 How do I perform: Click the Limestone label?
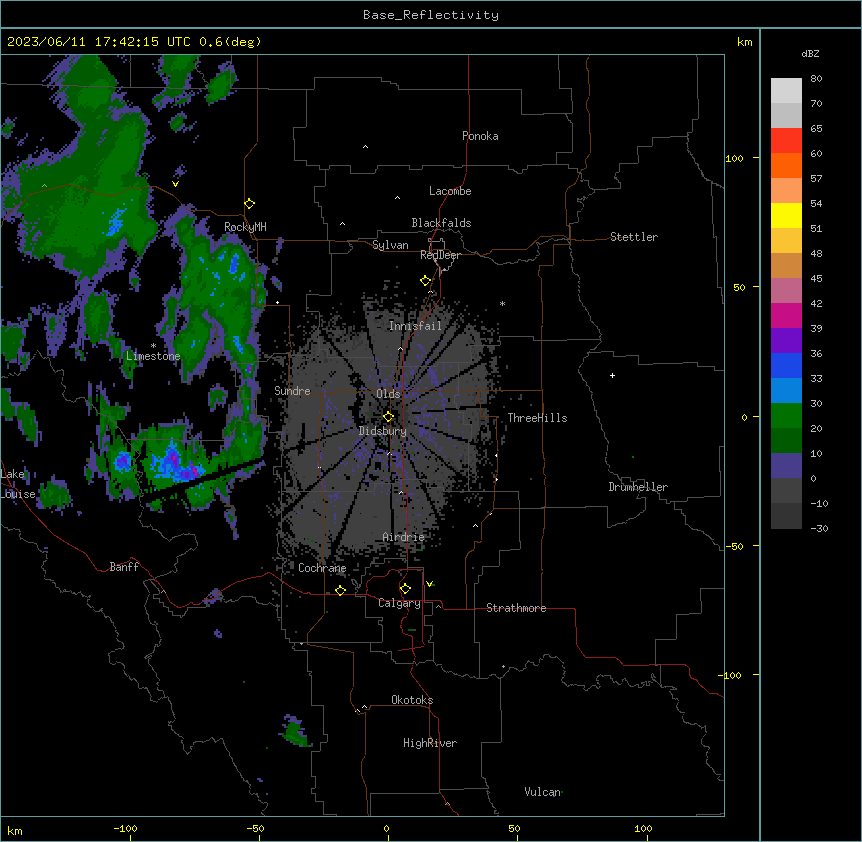pyautogui.click(x=153, y=356)
